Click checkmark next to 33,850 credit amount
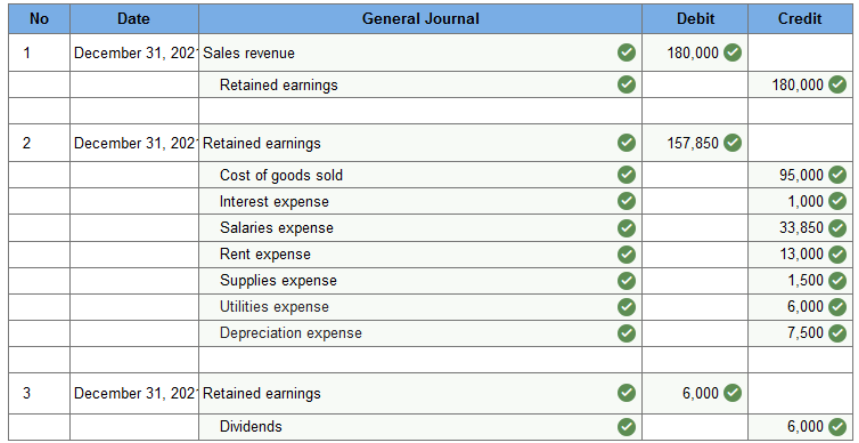Image resolution: width=859 pixels, height=443 pixels. point(837,228)
